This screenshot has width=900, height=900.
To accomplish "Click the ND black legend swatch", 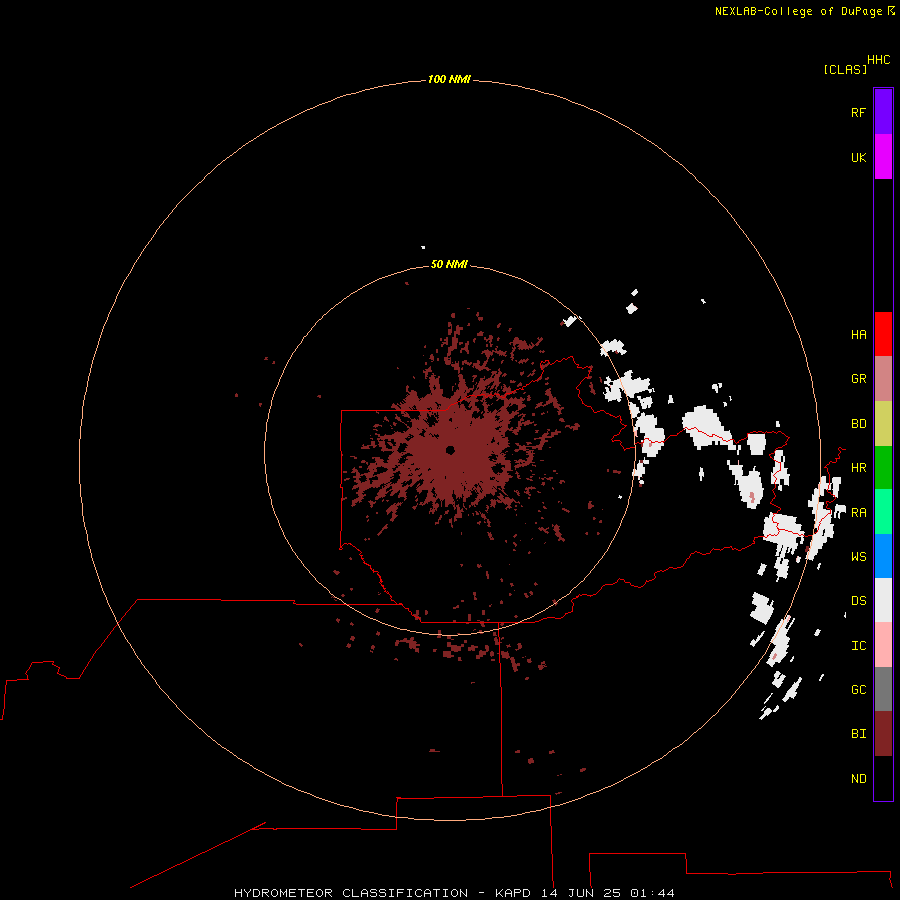I will (883, 778).
